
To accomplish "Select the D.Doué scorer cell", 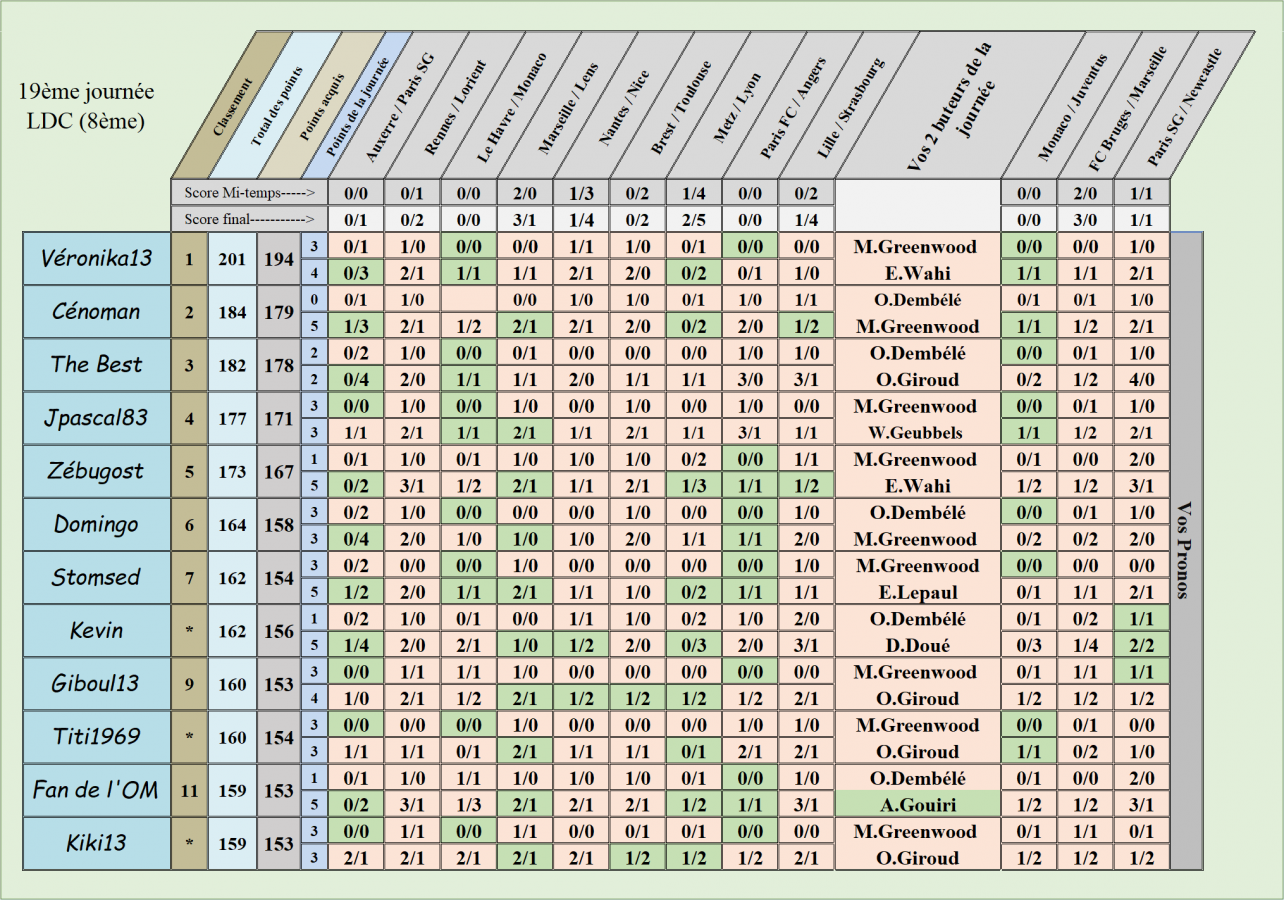I will click(x=917, y=645).
